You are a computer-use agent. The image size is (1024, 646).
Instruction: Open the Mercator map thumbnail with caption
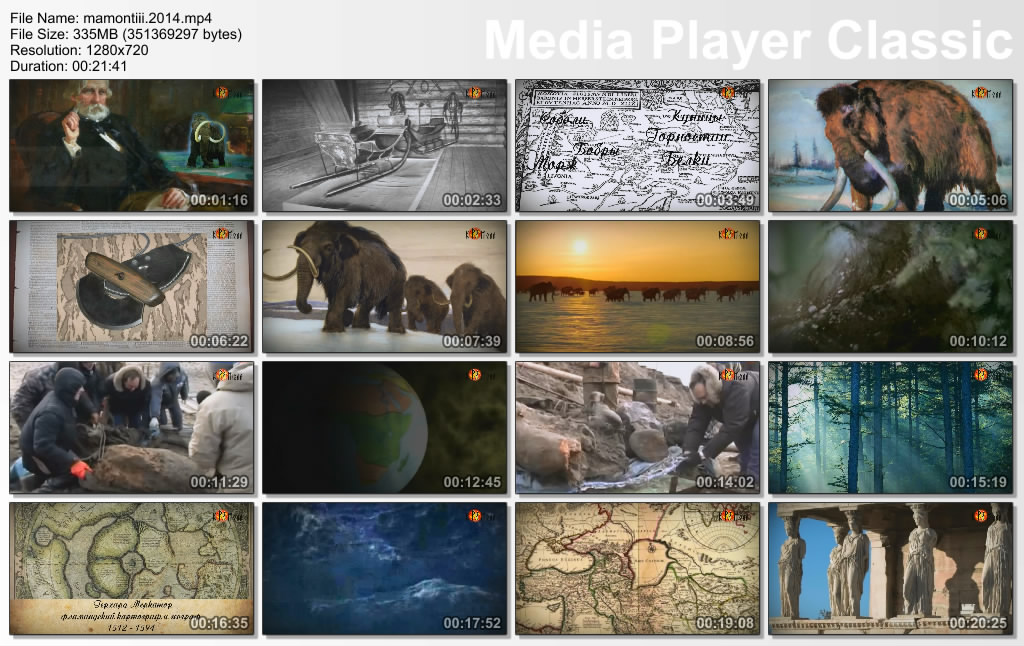pyautogui.click(x=131, y=568)
